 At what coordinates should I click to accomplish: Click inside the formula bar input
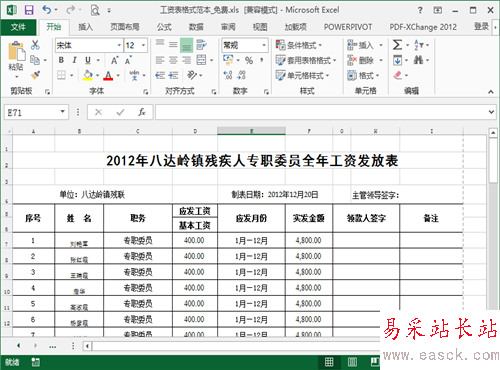pyautogui.click(x=321, y=112)
